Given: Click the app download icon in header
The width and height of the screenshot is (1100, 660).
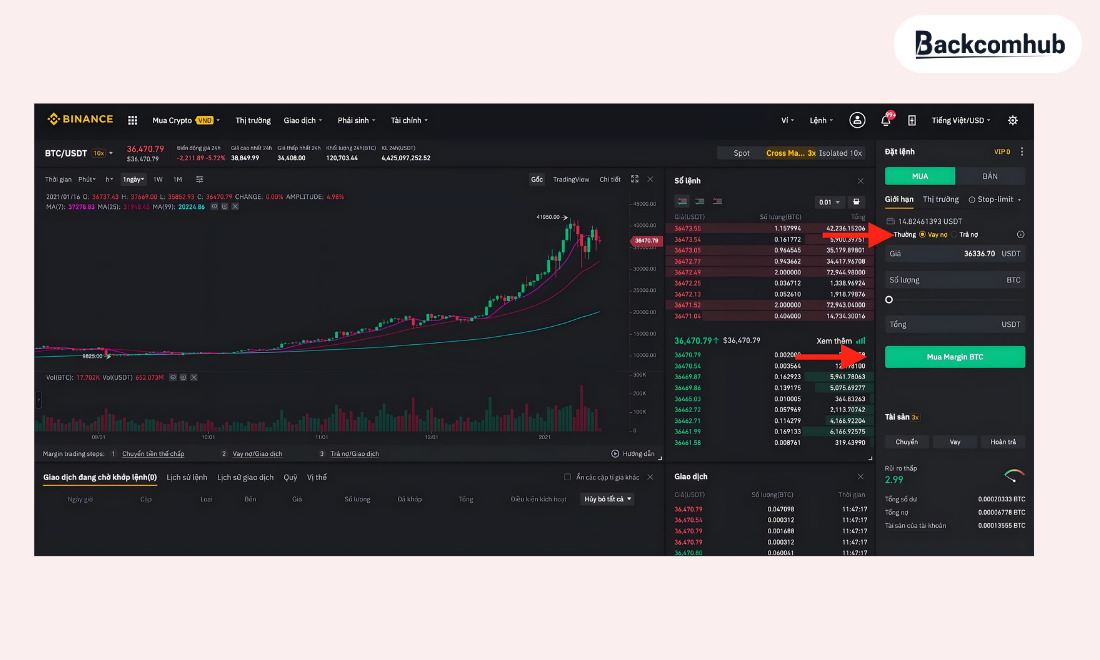Looking at the screenshot, I should coord(912,121).
